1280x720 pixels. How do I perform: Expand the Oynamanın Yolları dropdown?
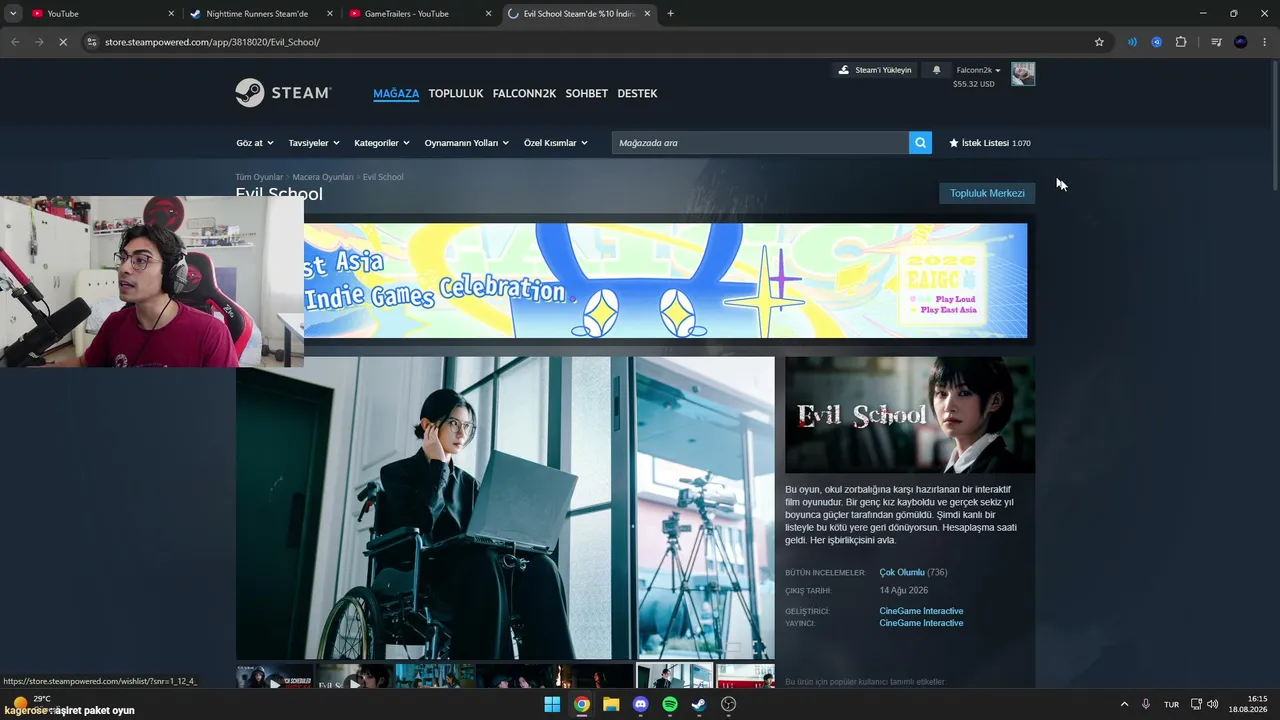point(467,143)
